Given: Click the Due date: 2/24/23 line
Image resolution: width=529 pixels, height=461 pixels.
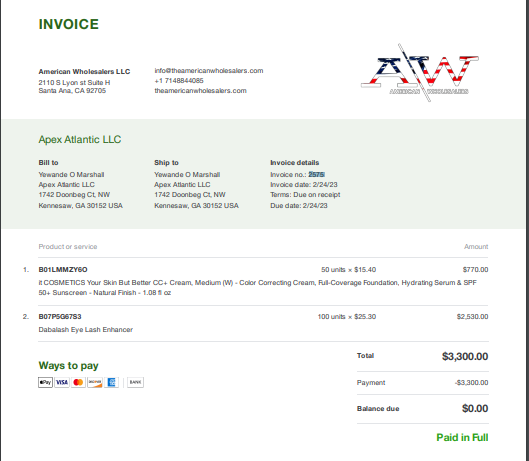Looking at the screenshot, I should point(299,206).
